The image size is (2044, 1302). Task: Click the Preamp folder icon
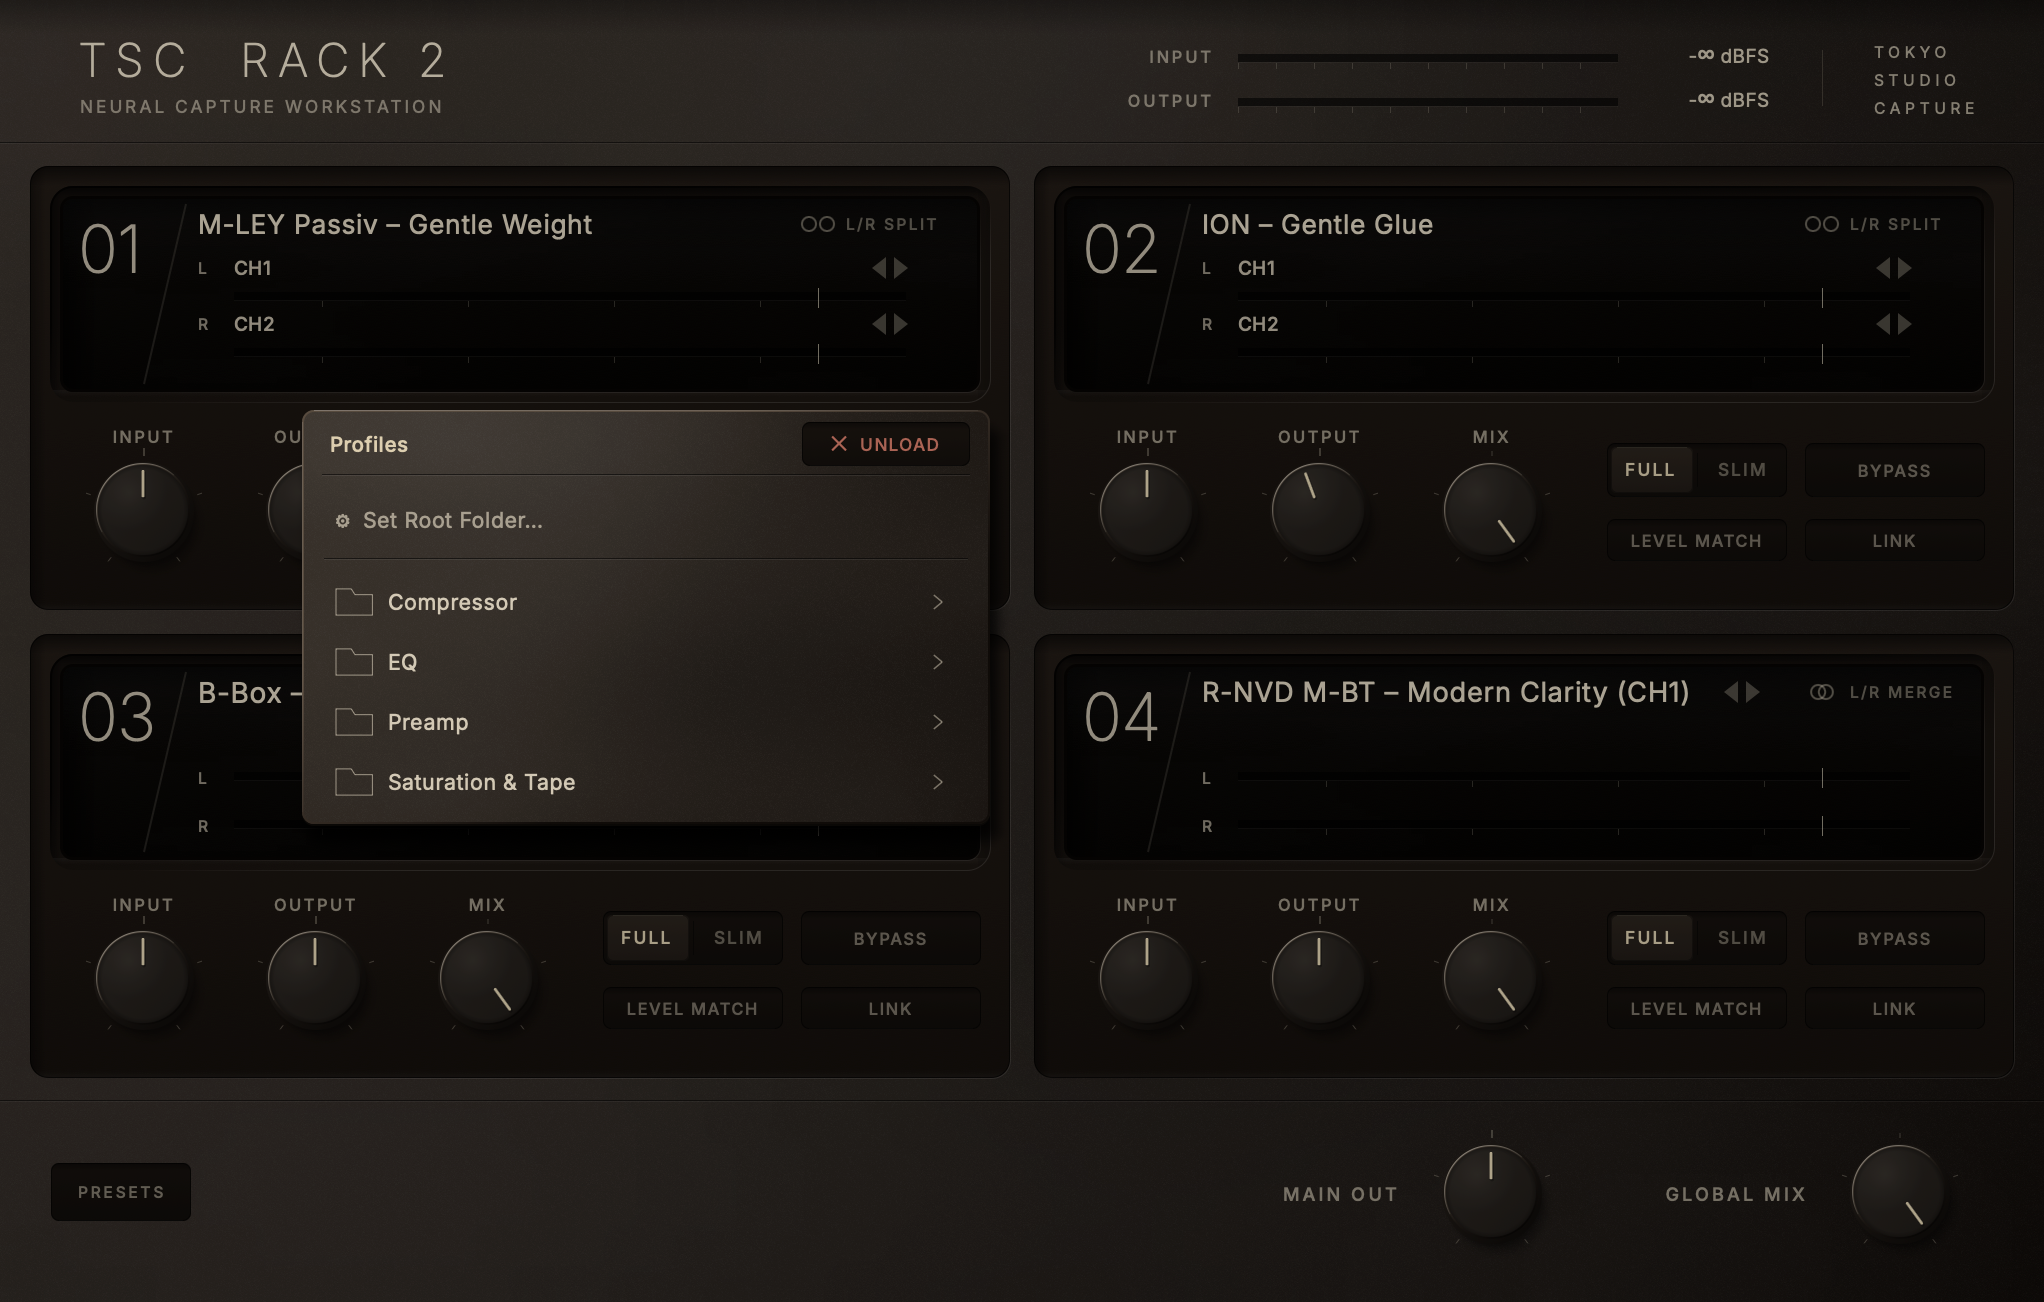354,721
